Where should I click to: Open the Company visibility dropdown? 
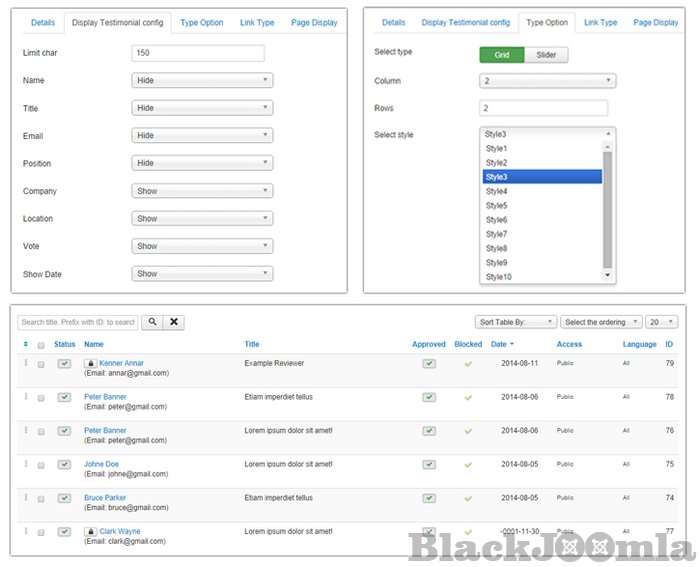coord(202,191)
